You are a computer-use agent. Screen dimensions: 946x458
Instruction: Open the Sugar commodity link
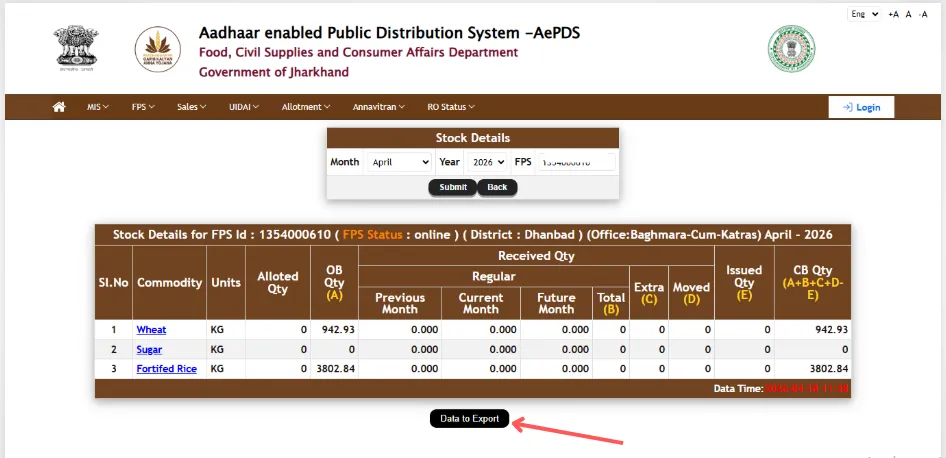point(149,349)
